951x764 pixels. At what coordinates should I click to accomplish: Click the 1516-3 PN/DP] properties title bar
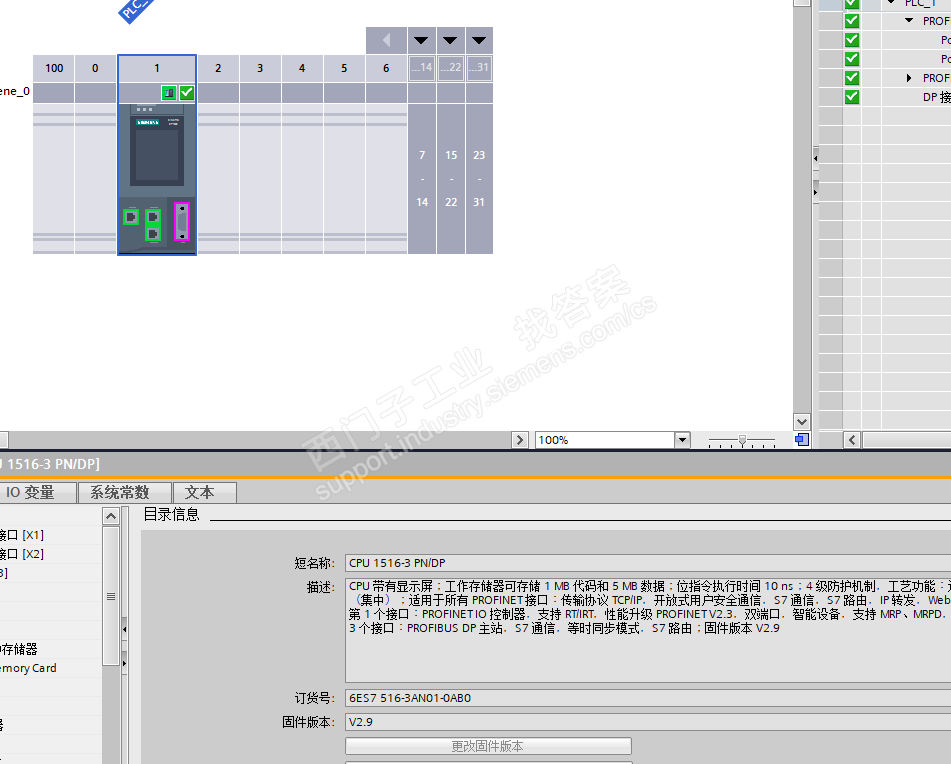coord(476,464)
